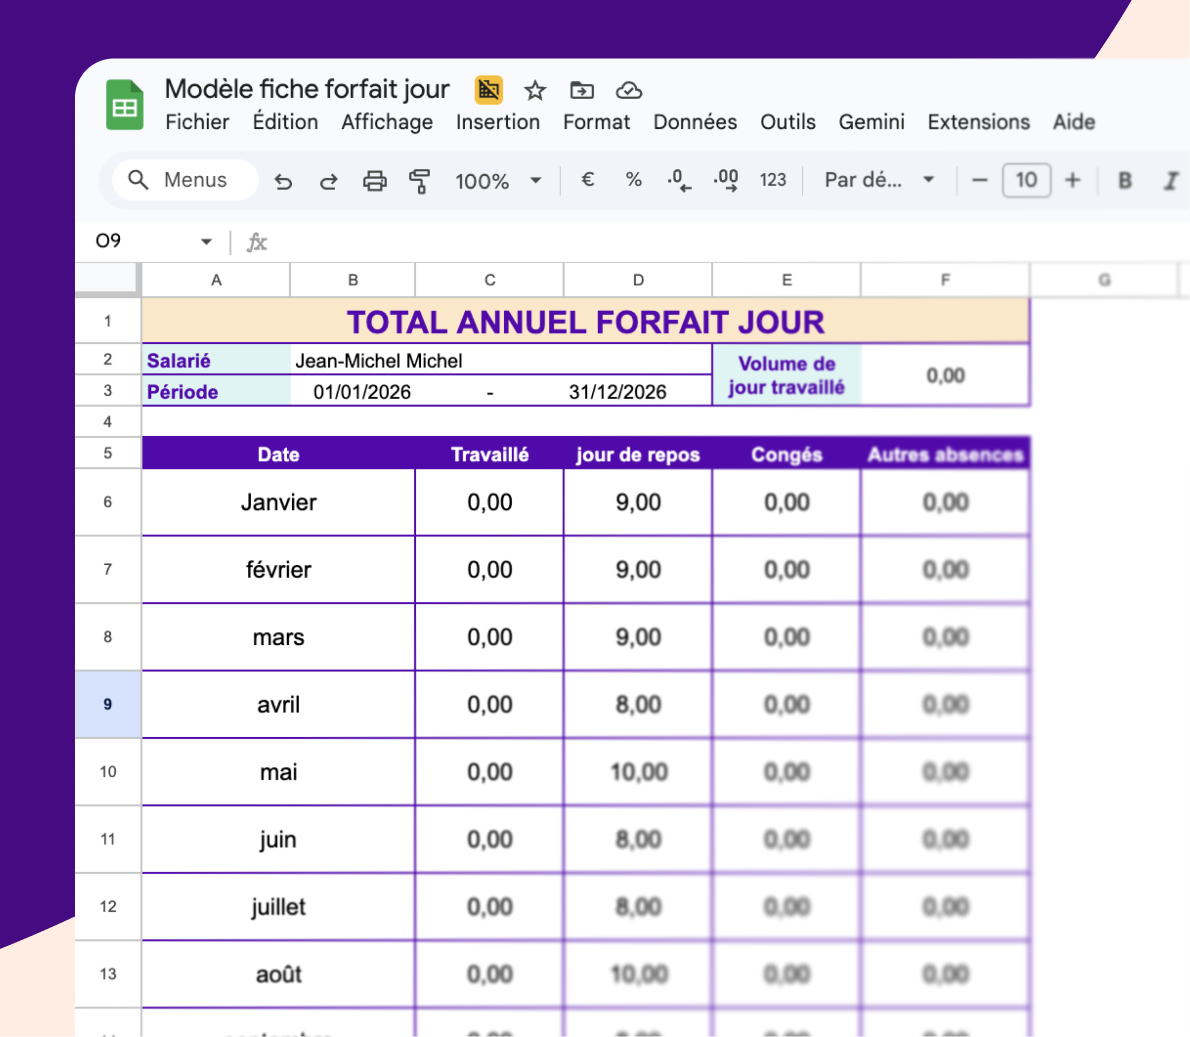Viewport: 1190px width, 1037px height.
Task: Star the spreadsheet as favorite
Action: tap(535, 90)
